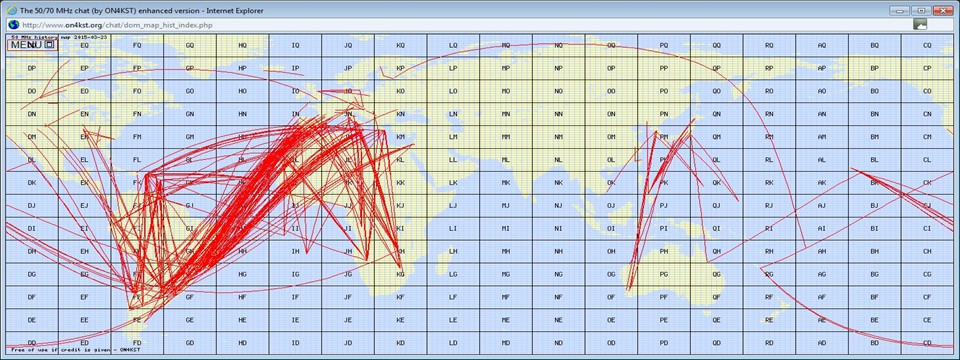Select the RJ grid square on the map

pos(769,206)
